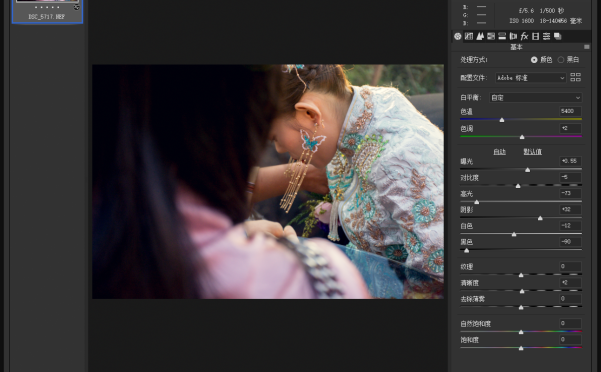This screenshot has width=601, height=372.
Task: Click the 清晰度 clarity value field
Action: pos(570,282)
